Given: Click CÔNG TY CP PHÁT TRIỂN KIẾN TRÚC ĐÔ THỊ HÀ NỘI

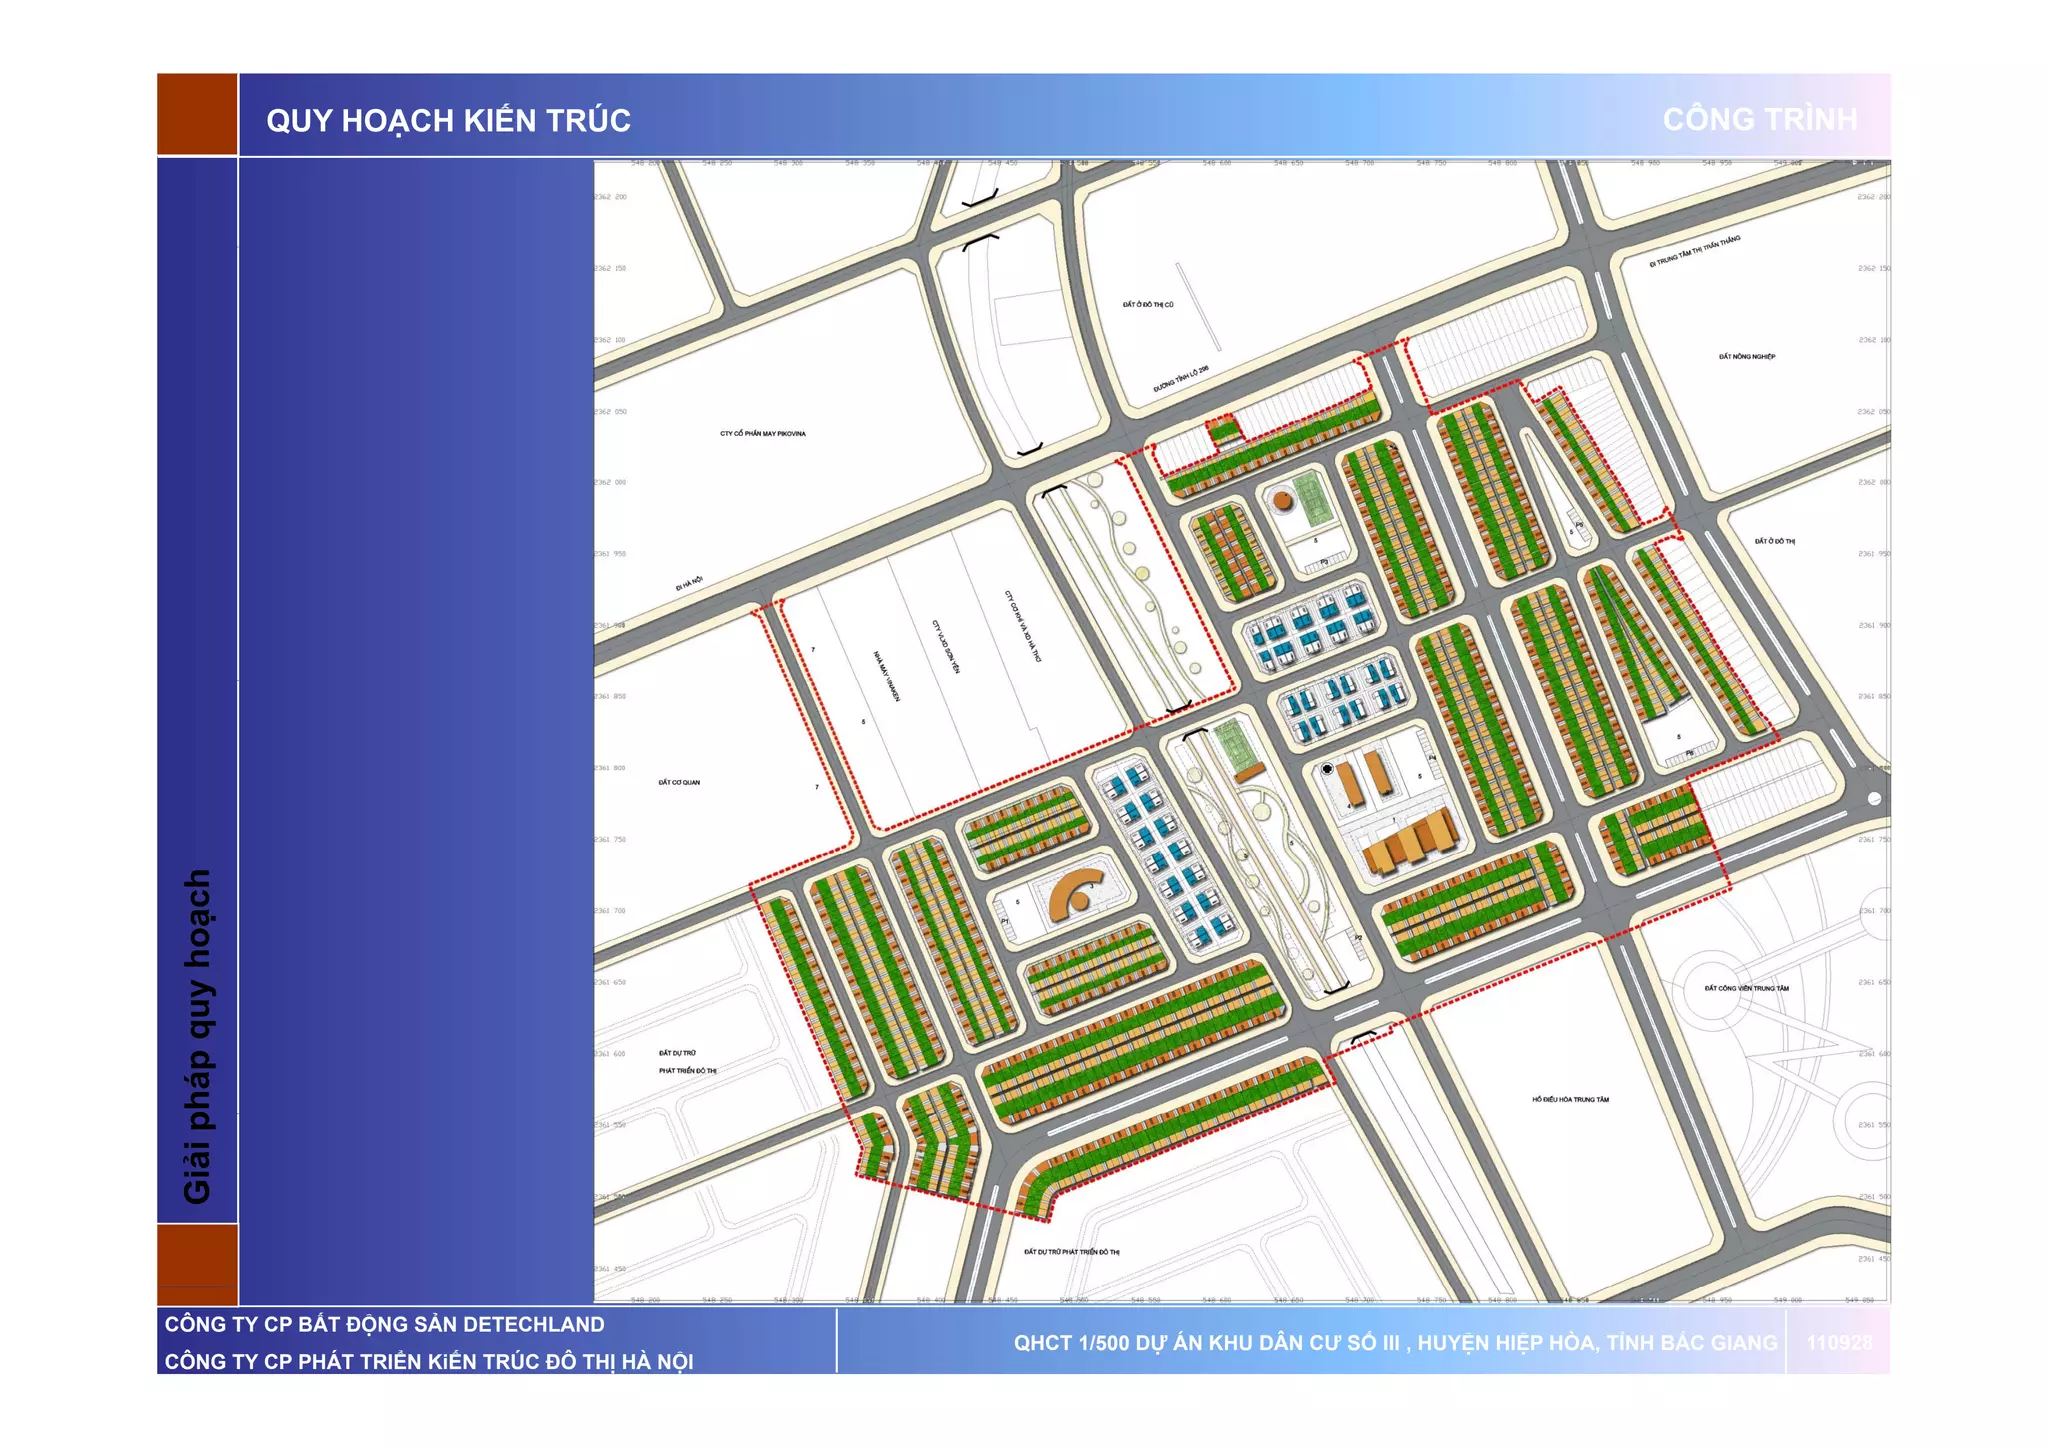Looking at the screenshot, I should (429, 1361).
